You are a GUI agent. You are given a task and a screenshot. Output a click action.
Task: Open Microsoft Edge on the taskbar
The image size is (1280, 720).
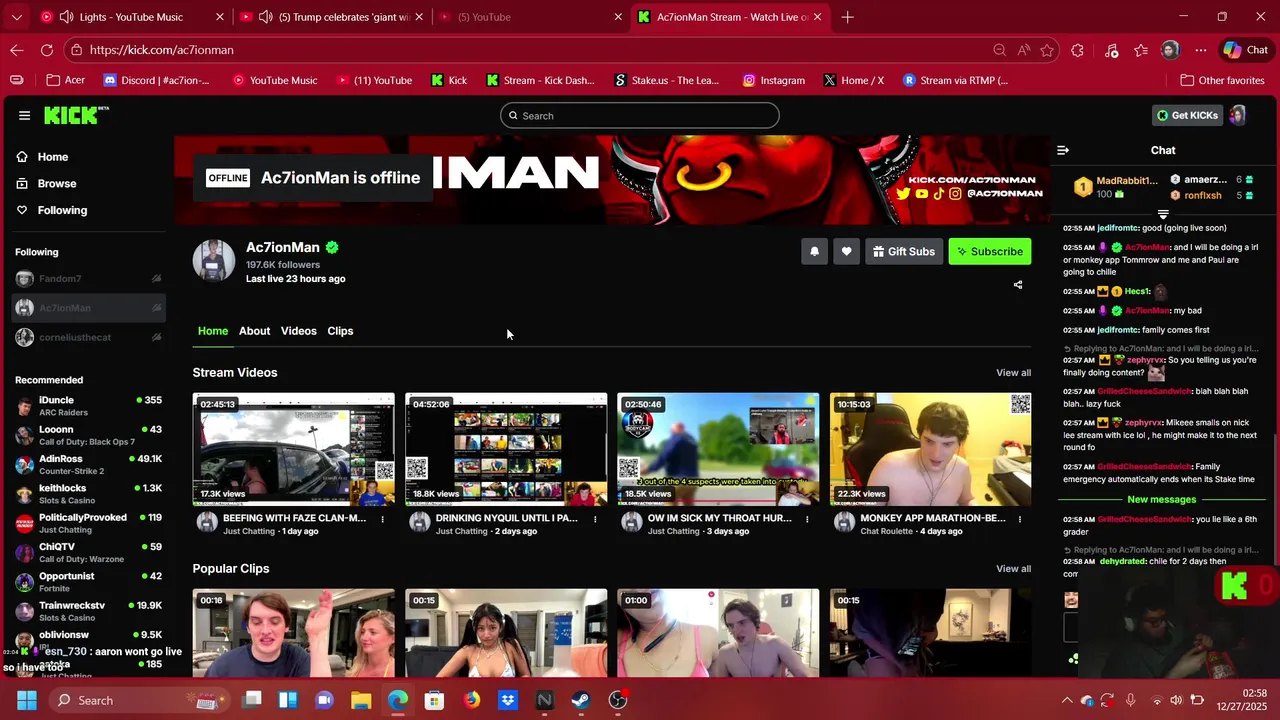pyautogui.click(x=398, y=700)
